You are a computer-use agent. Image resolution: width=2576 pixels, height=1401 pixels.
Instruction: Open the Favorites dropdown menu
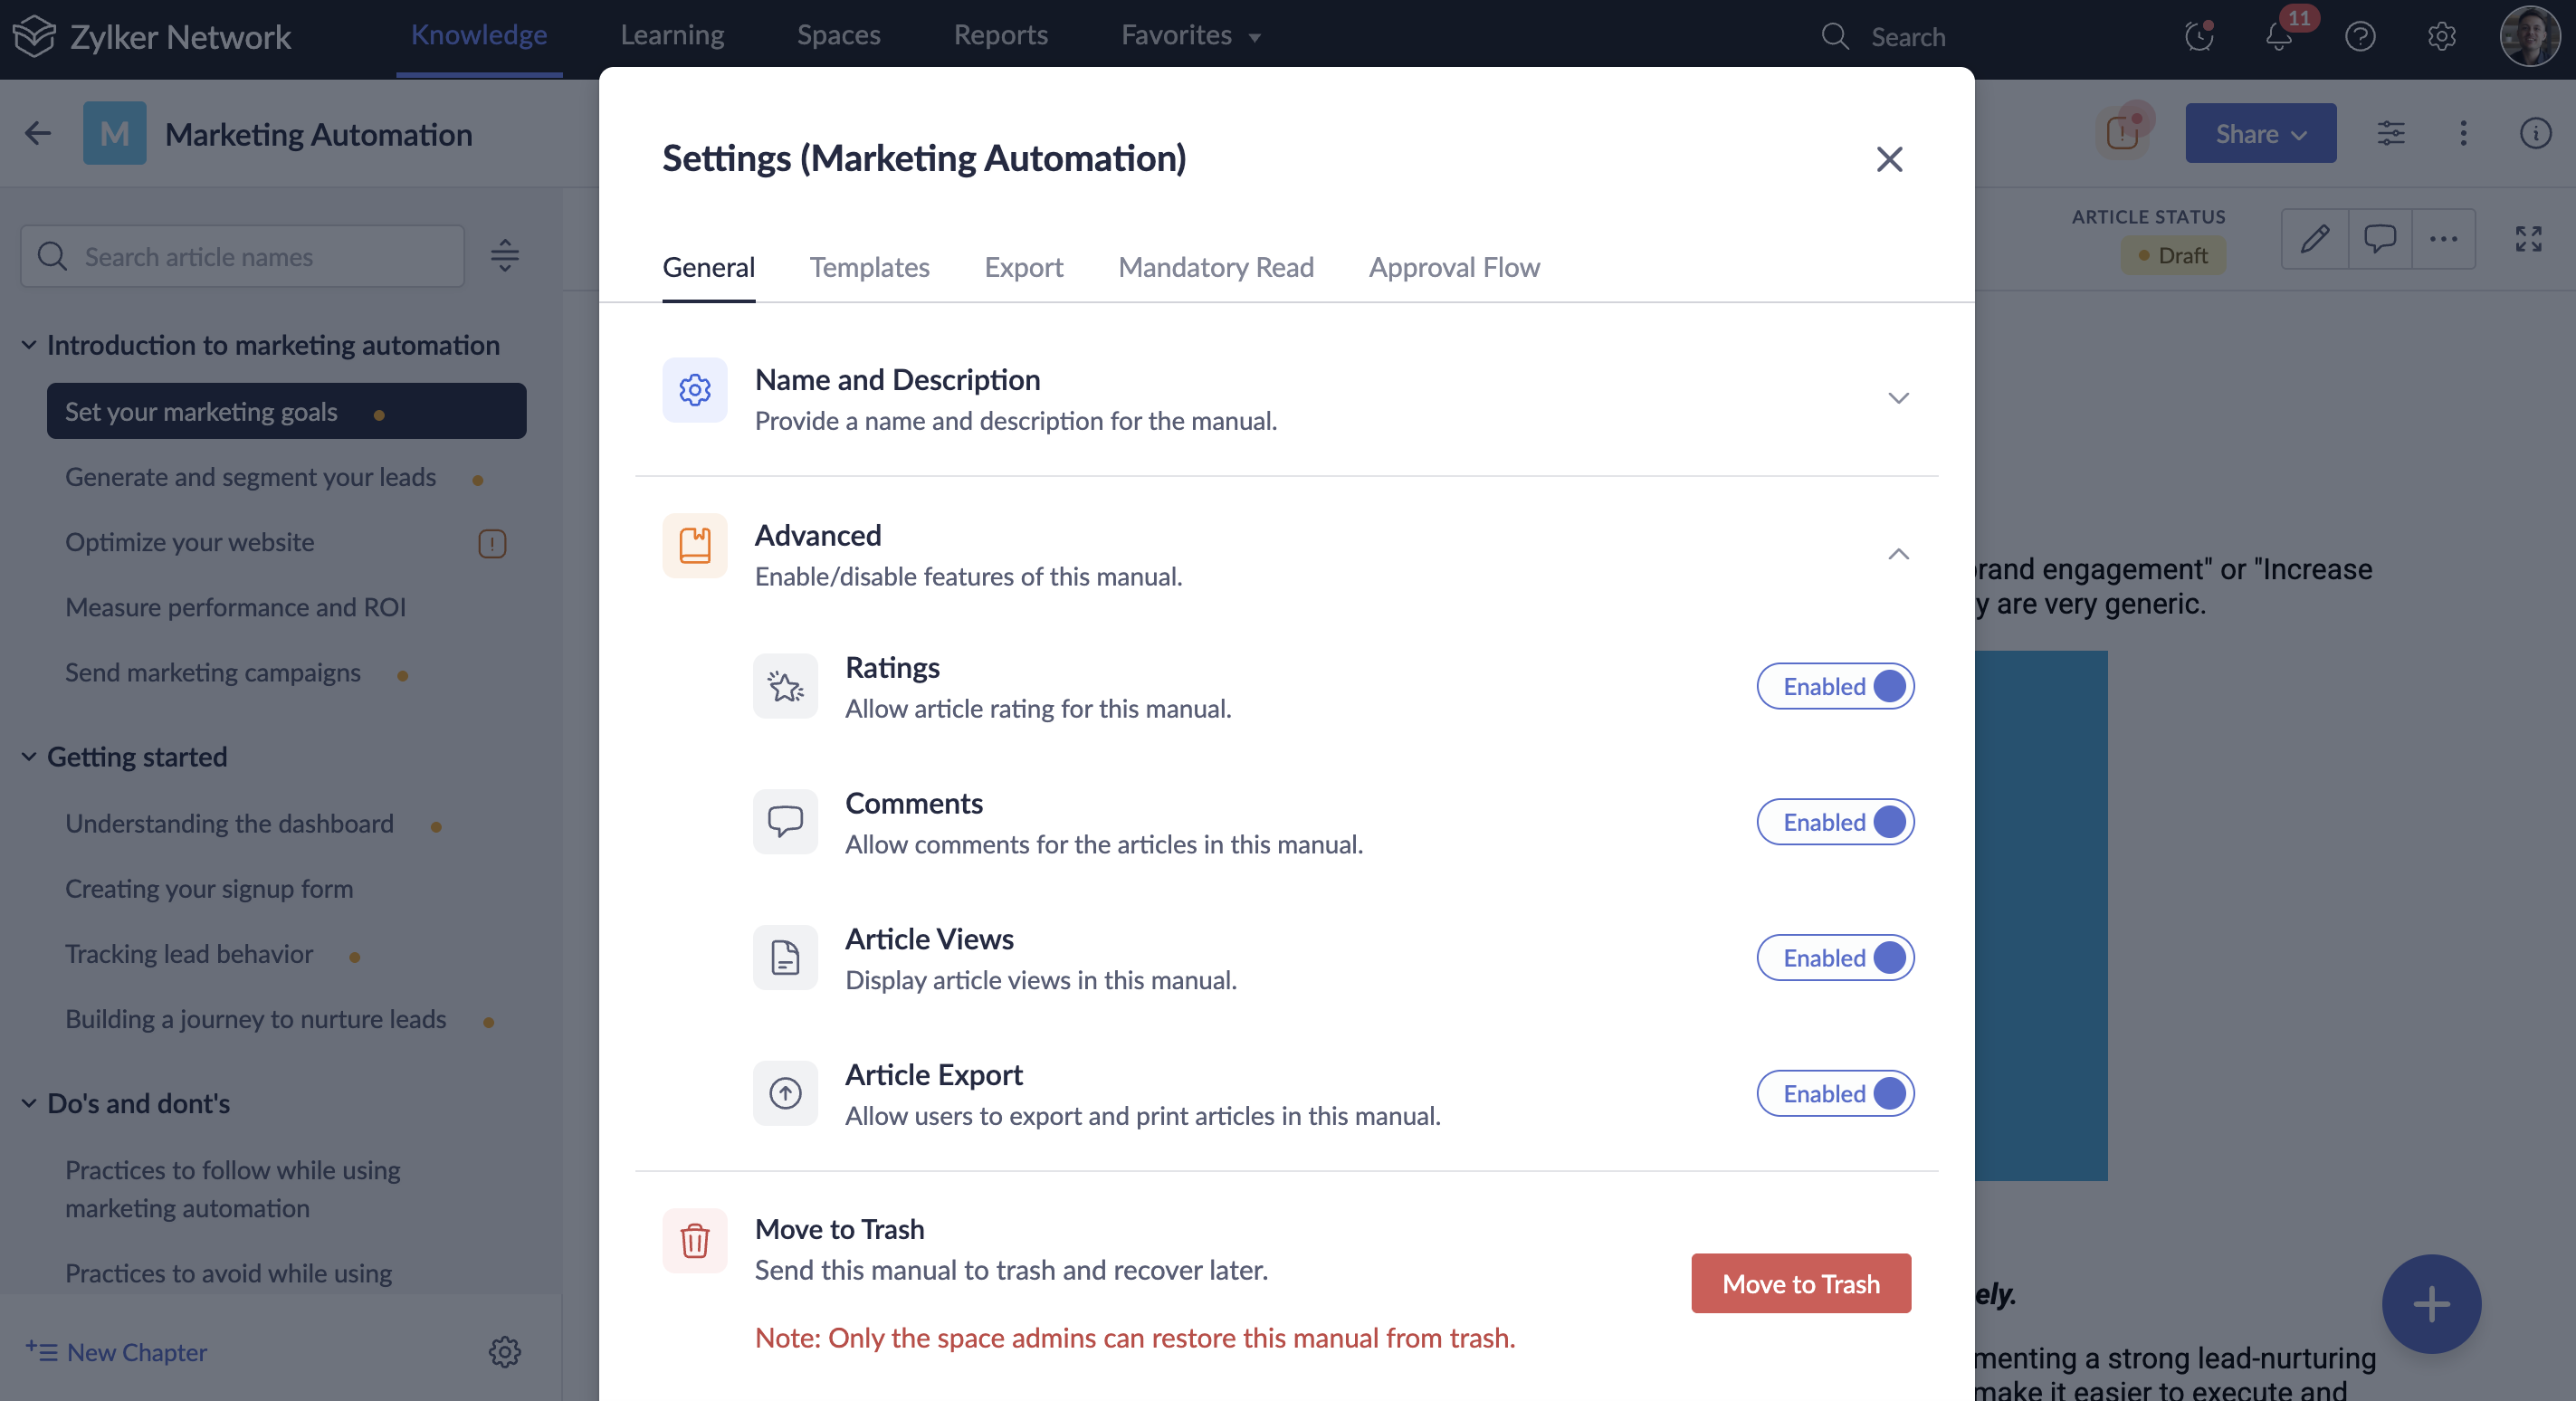1190,36
